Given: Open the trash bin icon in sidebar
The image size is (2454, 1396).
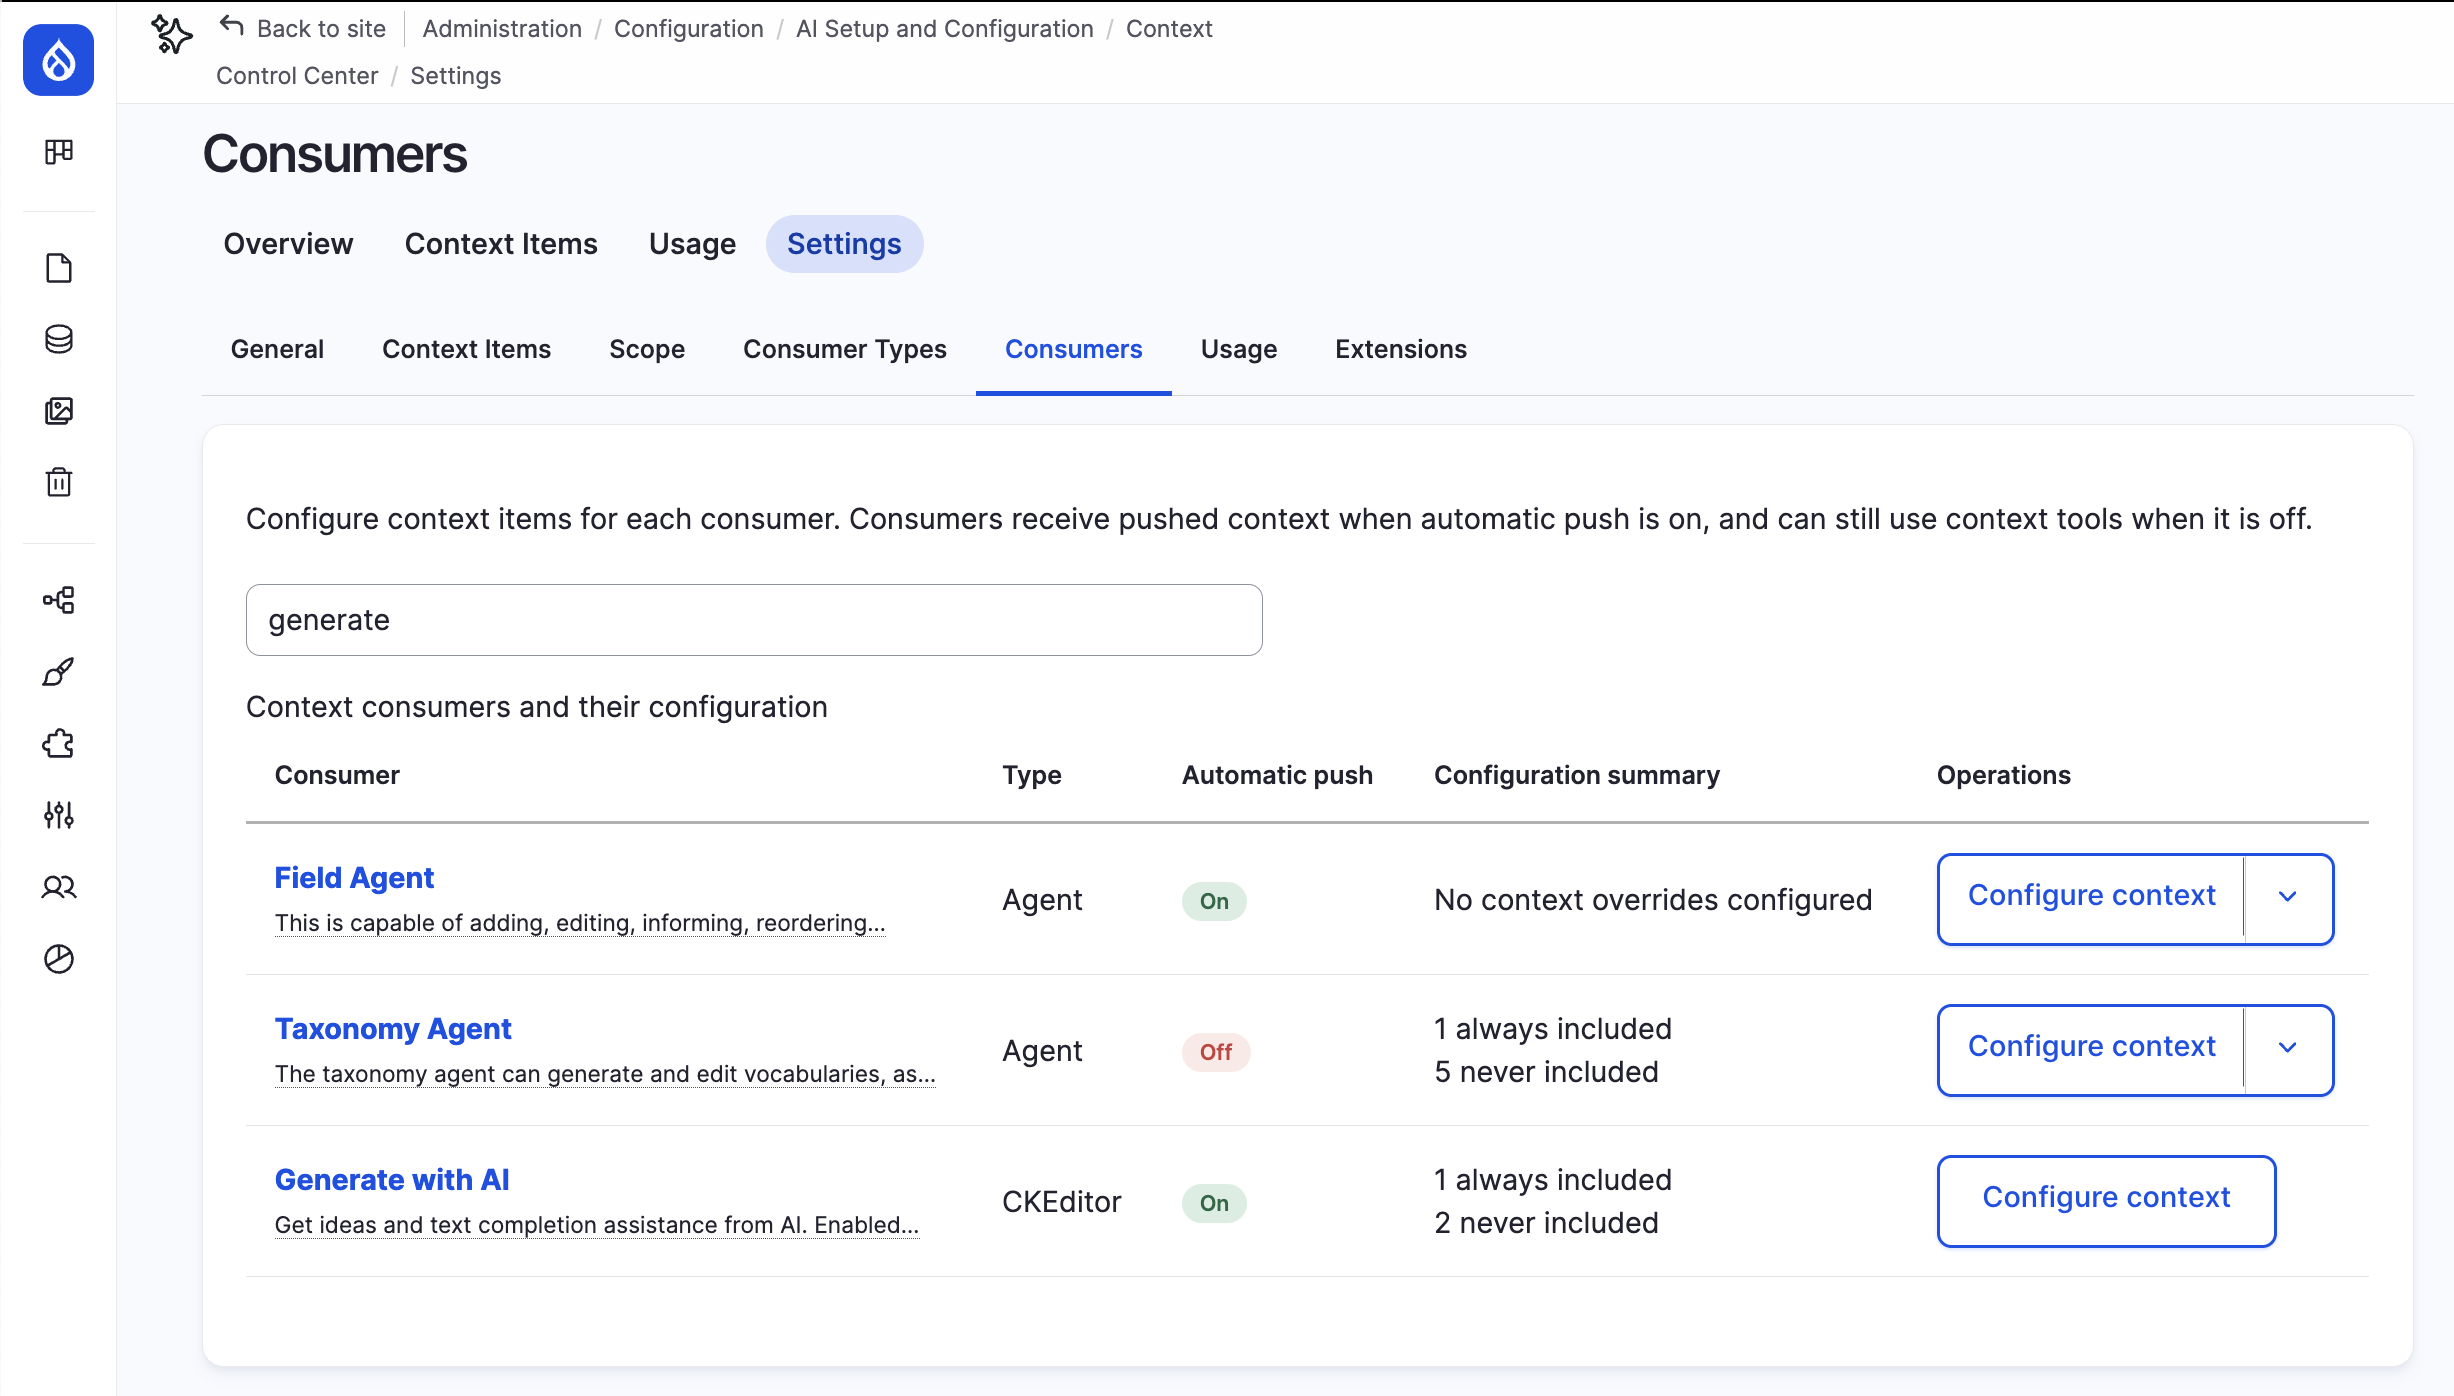Looking at the screenshot, I should coord(59,482).
